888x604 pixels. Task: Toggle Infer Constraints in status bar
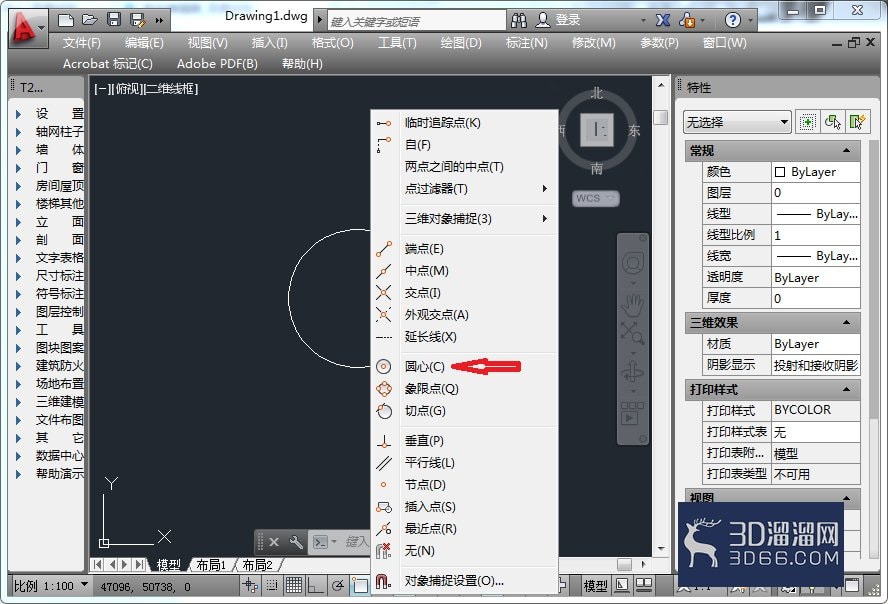250,585
